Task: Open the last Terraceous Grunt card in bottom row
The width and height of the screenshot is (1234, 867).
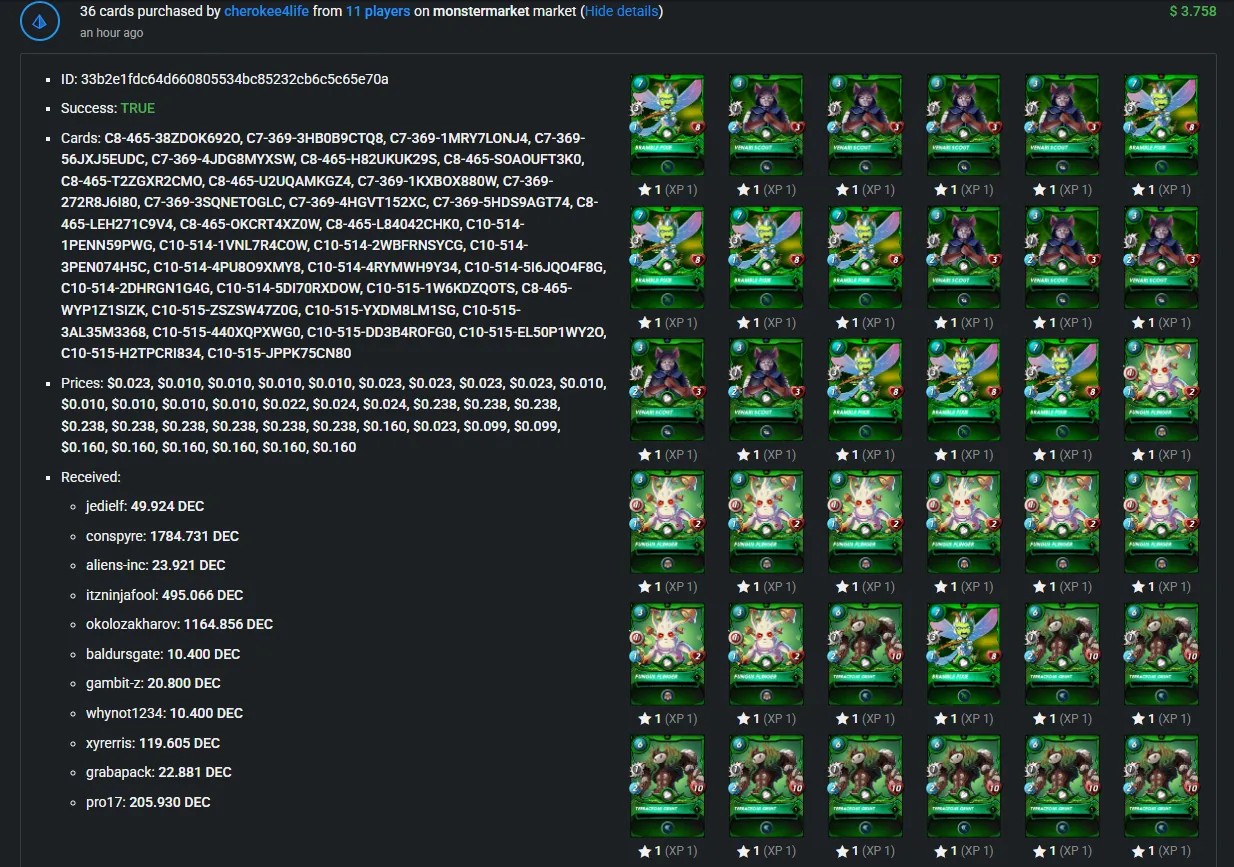Action: pyautogui.click(x=1161, y=786)
